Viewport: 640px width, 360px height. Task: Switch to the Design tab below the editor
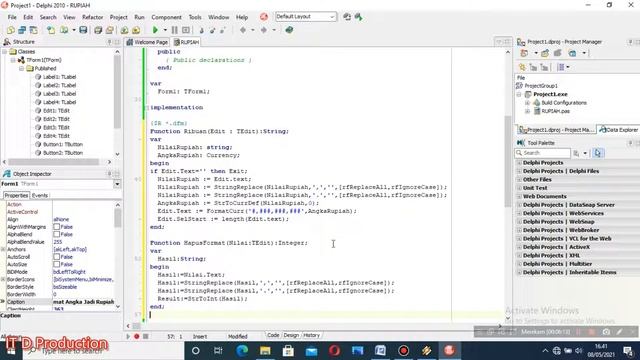click(291, 335)
